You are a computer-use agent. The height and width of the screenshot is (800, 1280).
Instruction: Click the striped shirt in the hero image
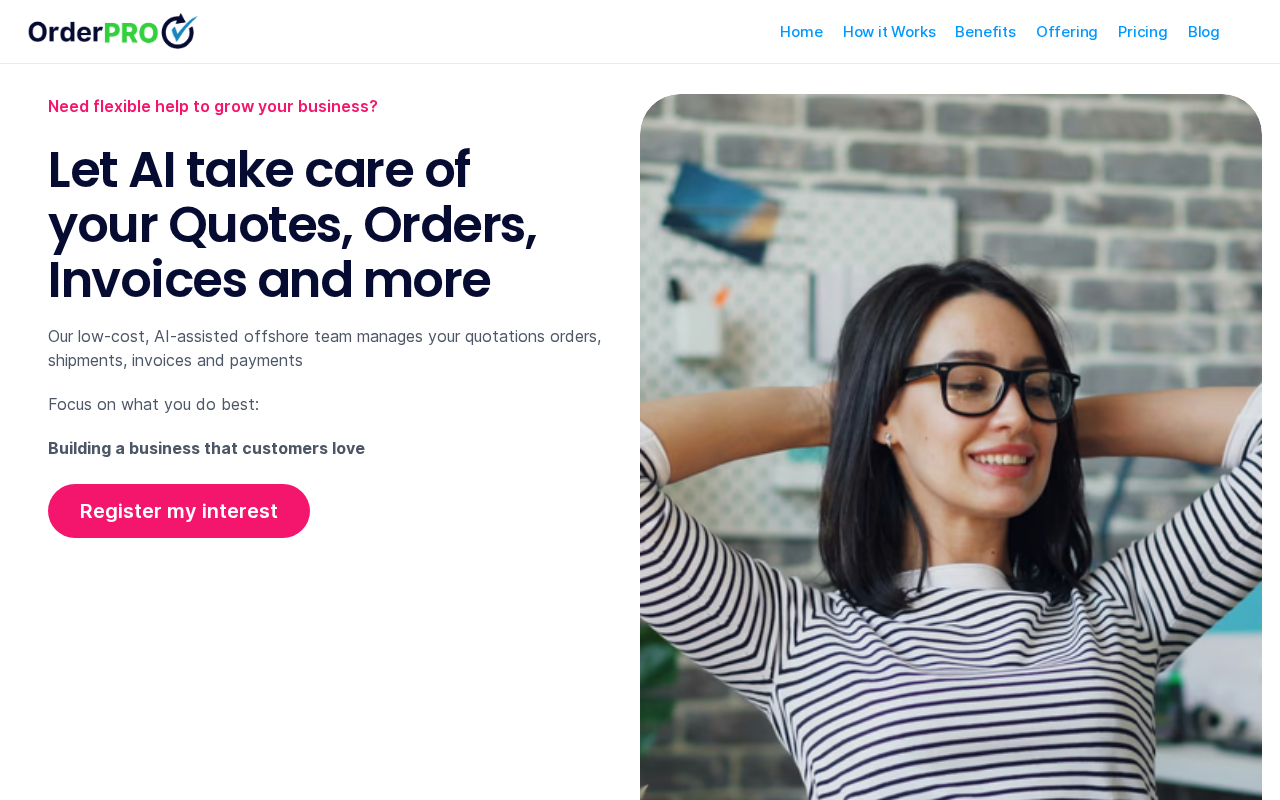(950, 690)
